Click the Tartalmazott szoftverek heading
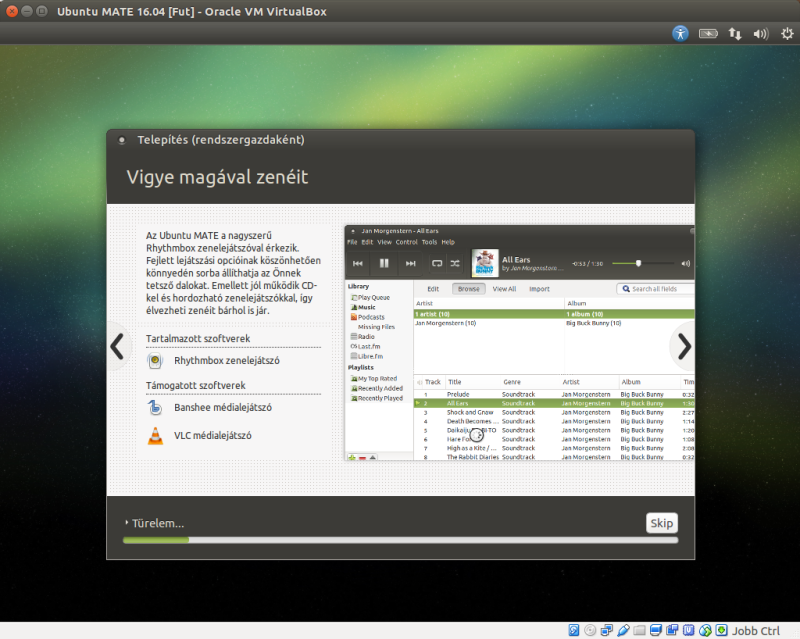Screen dimensions: 800x639 pyautogui.click(x=198, y=338)
